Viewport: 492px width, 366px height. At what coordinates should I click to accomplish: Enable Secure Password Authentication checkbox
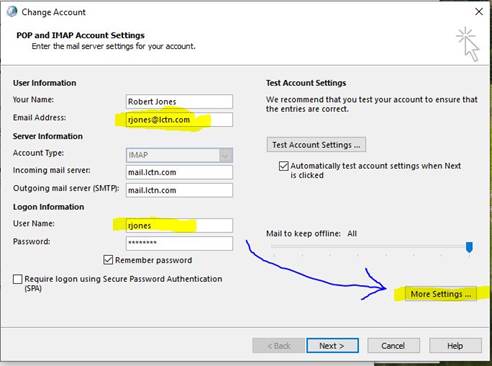pyautogui.click(x=18, y=279)
